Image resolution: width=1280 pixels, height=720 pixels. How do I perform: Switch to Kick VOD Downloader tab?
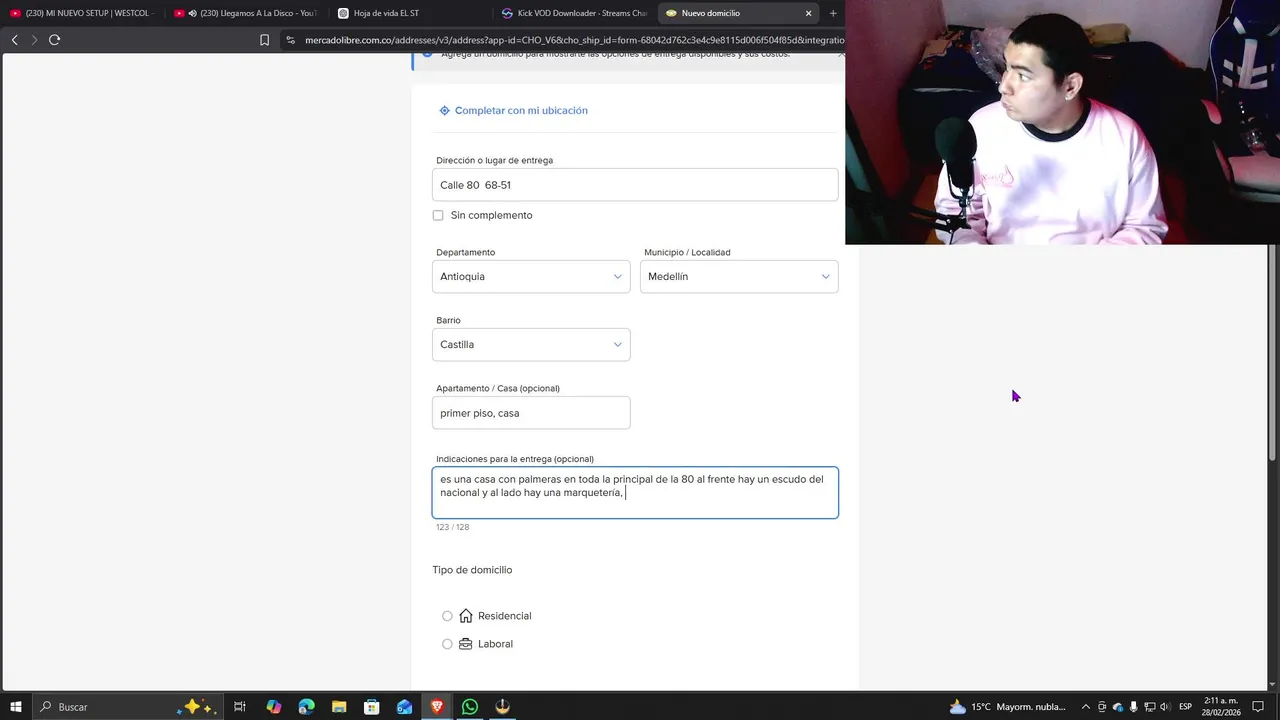coord(574,13)
